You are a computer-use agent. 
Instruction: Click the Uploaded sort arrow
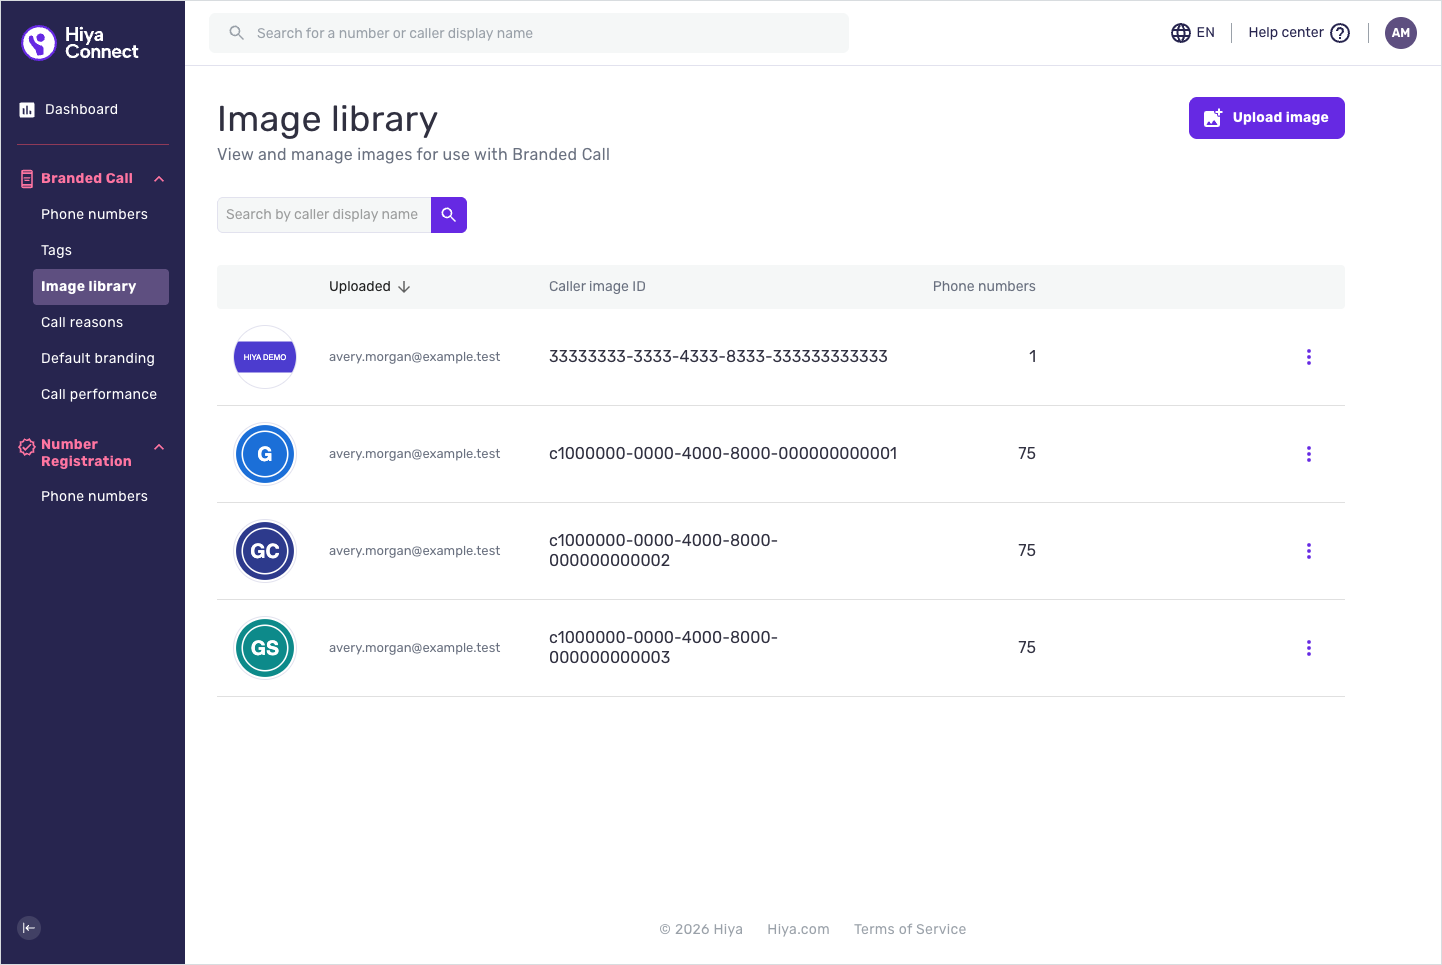[x=404, y=287]
